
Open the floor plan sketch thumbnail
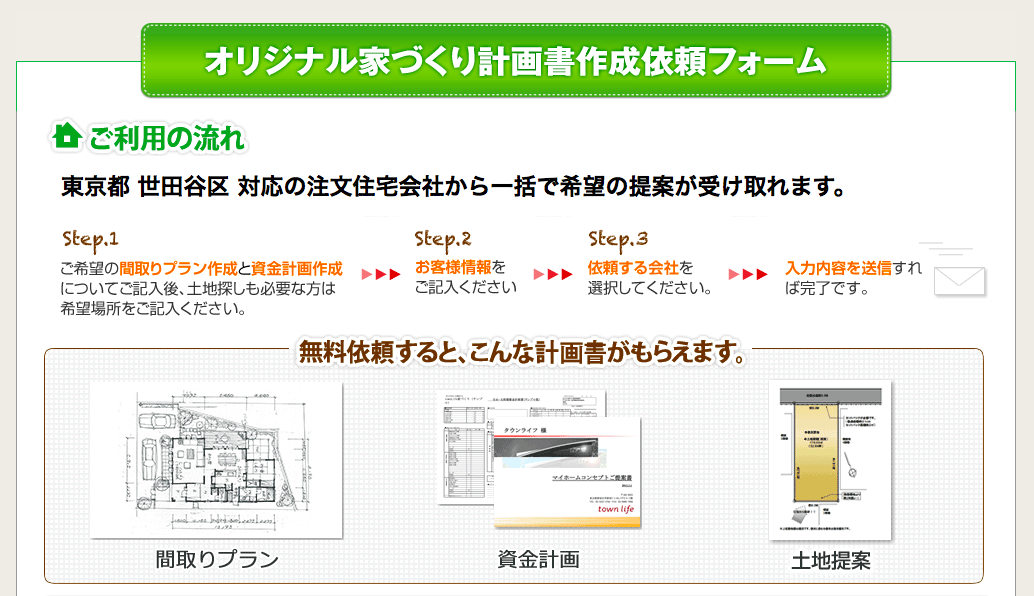coord(216,460)
